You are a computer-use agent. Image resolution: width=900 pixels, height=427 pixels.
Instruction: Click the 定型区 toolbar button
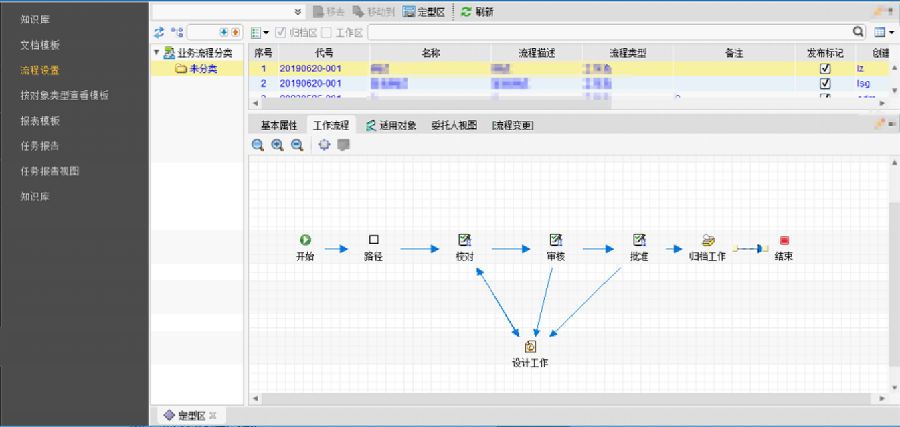pyautogui.click(x=424, y=12)
